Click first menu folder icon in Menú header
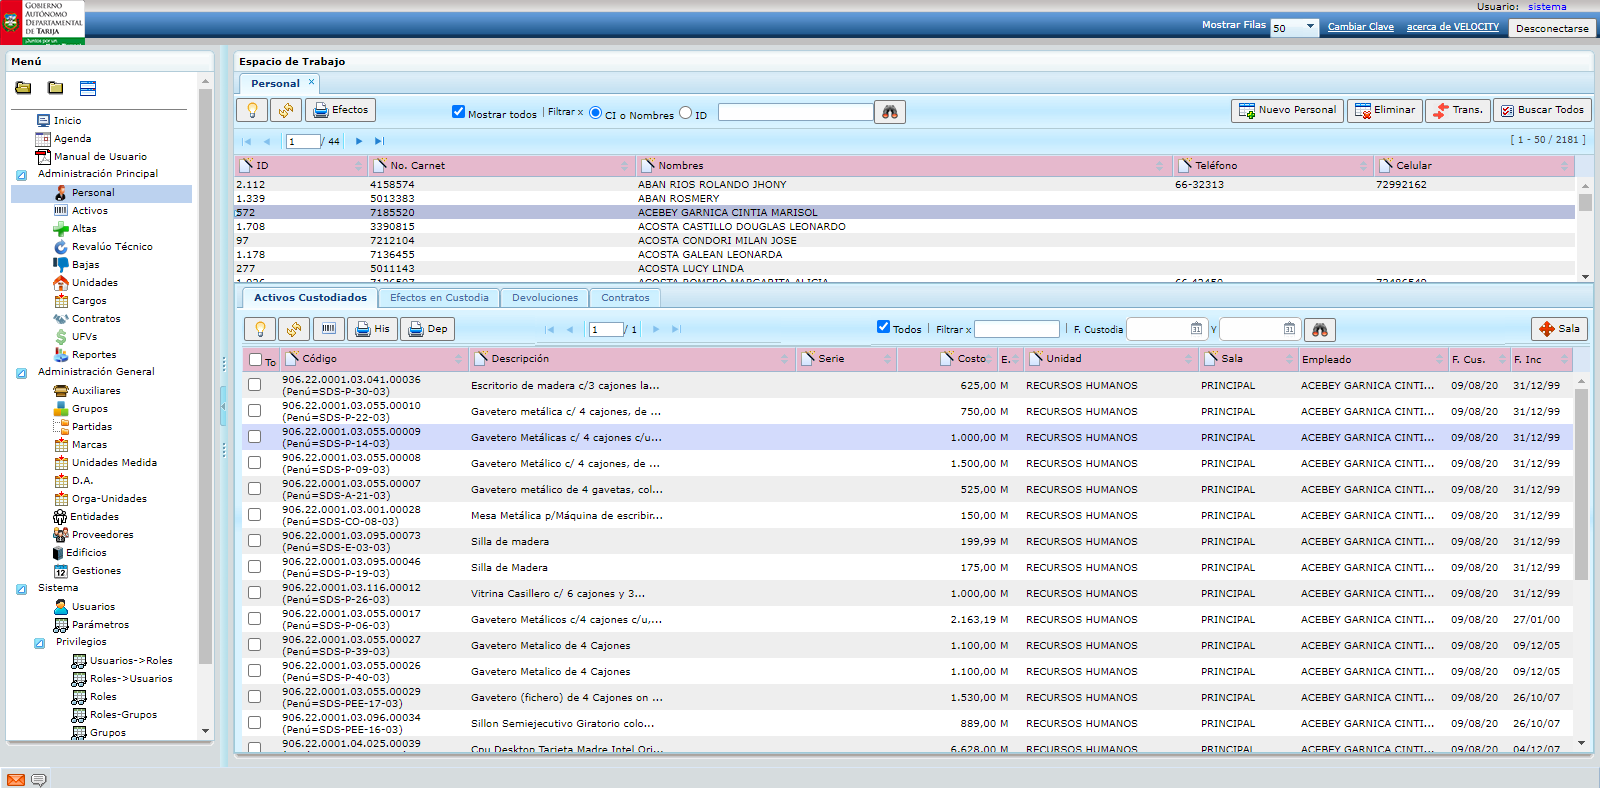This screenshot has height=788, width=1600. 23,88
